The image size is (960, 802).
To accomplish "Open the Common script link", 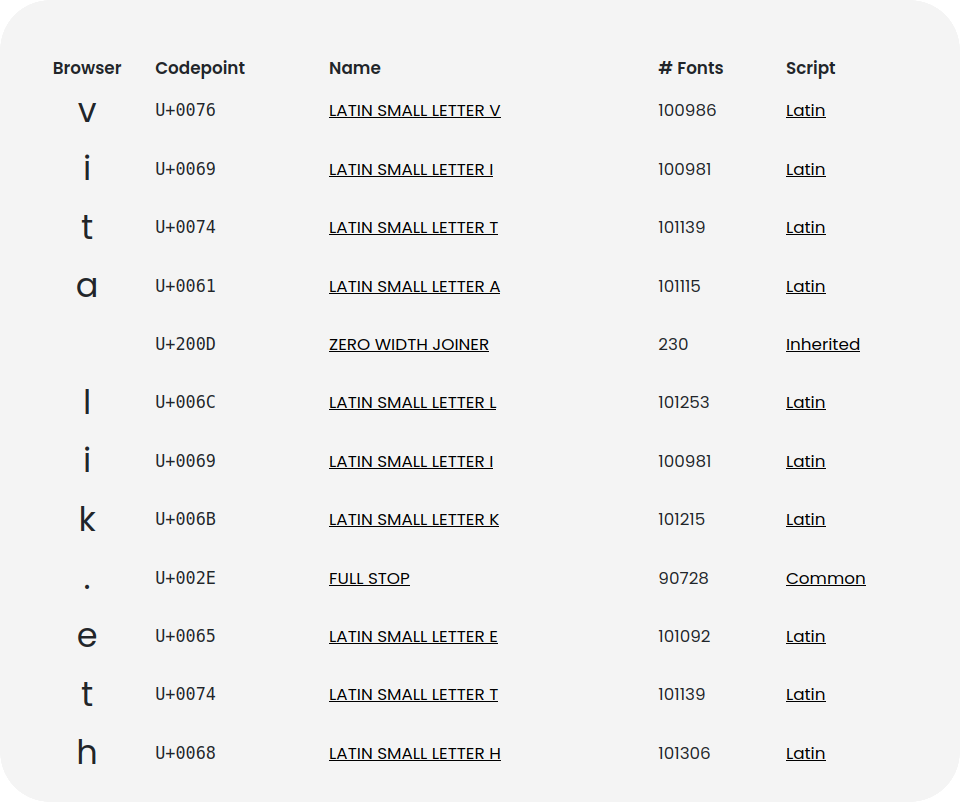I will coord(825,579).
